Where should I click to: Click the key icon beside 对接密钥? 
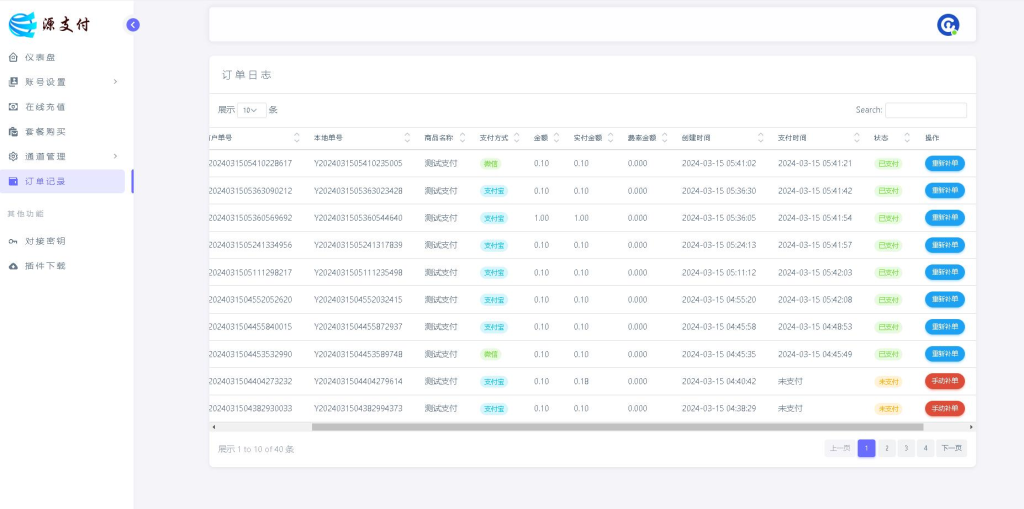[x=13, y=241]
